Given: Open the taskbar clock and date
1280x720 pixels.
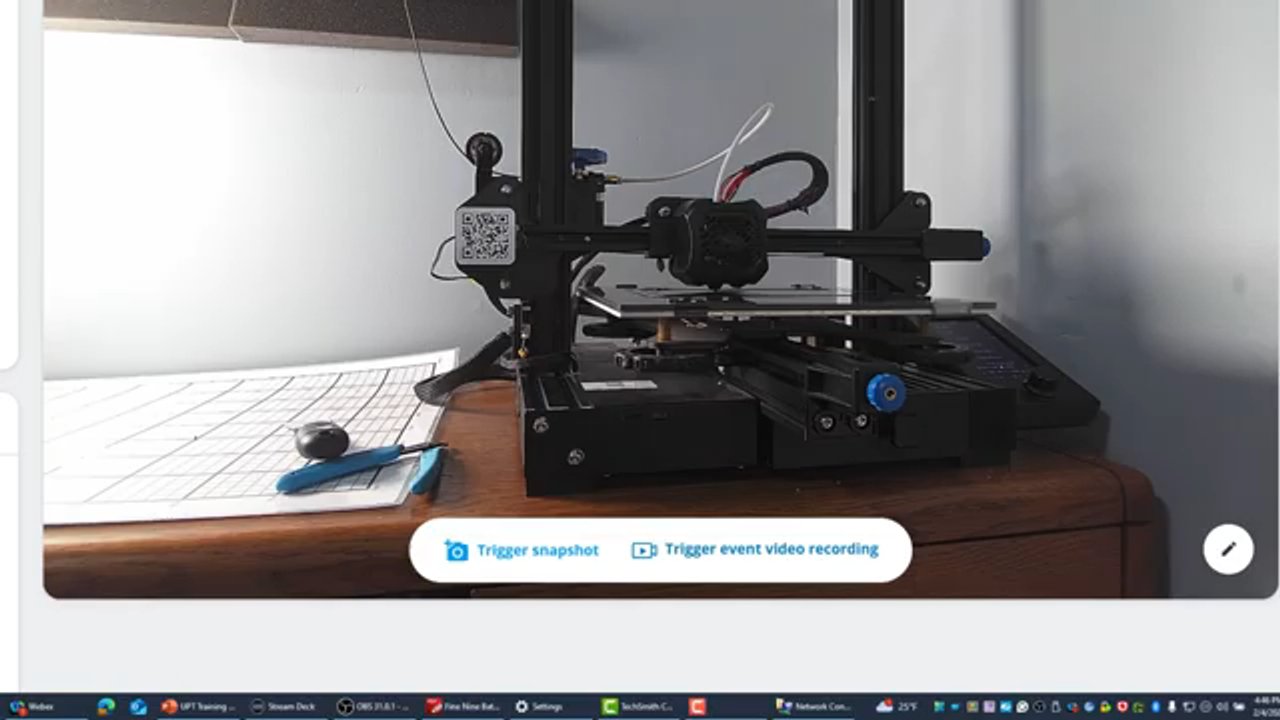Looking at the screenshot, I should pos(1266,706).
